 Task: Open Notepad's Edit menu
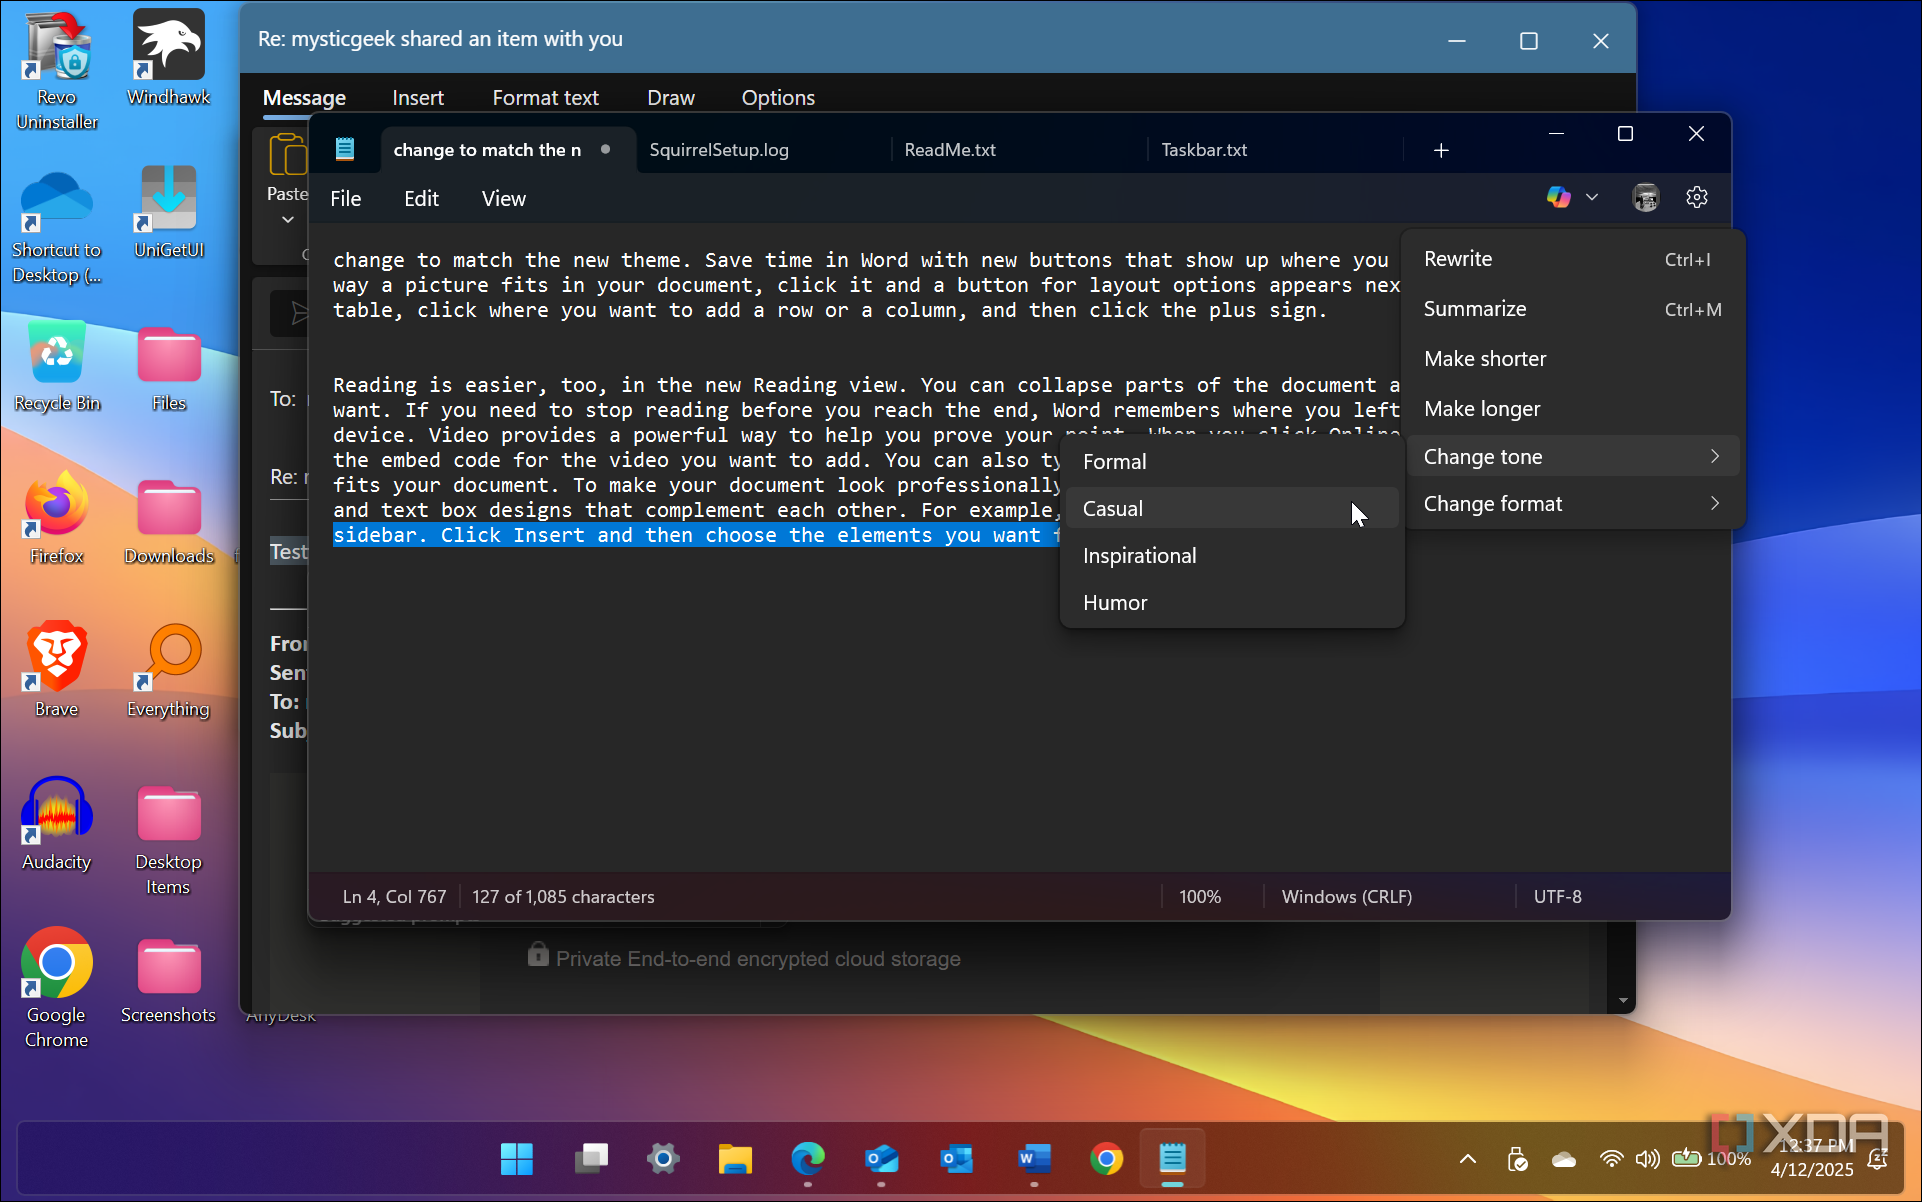click(421, 199)
